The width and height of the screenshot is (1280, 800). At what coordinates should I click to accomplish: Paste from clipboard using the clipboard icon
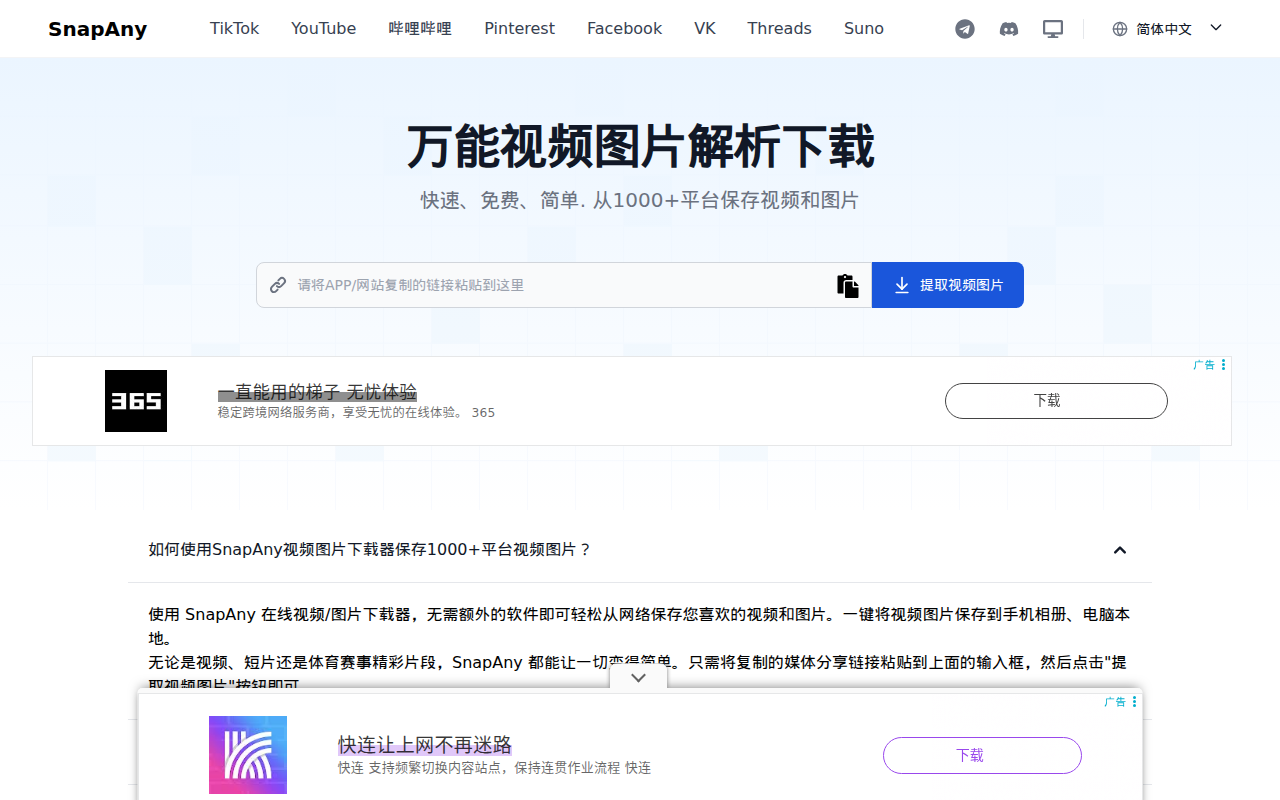point(848,285)
